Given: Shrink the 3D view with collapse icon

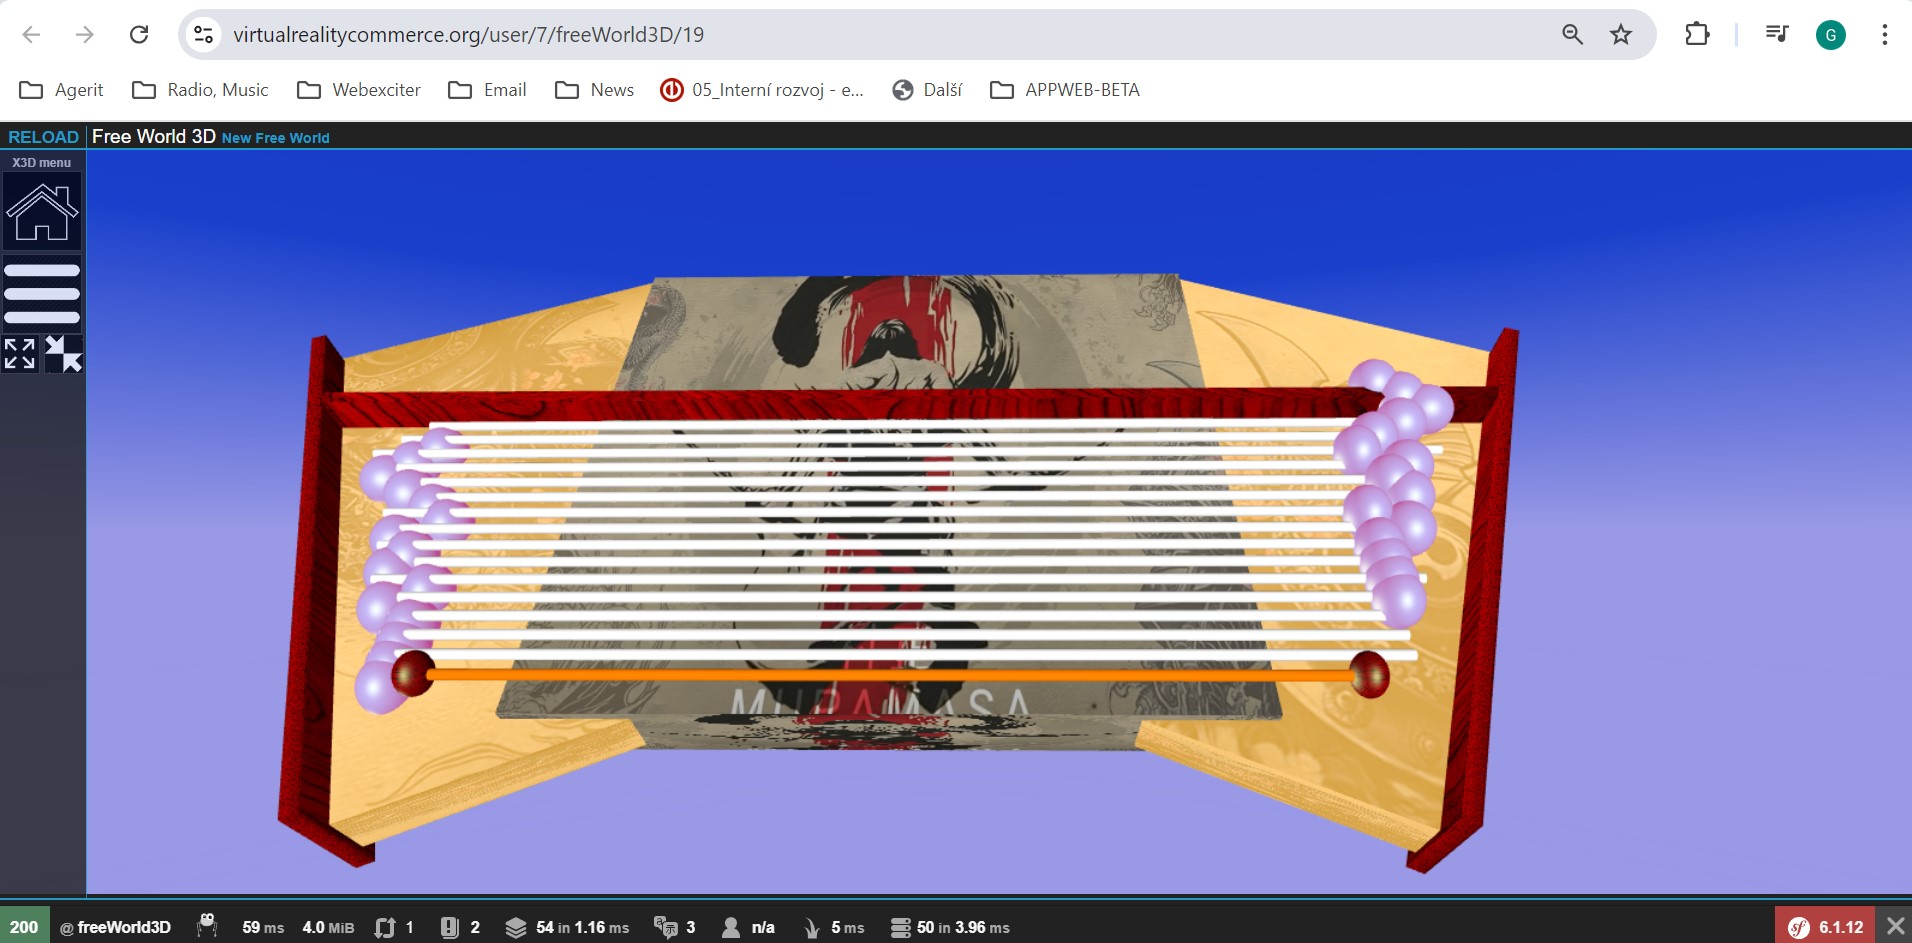Looking at the screenshot, I should coord(64,354).
